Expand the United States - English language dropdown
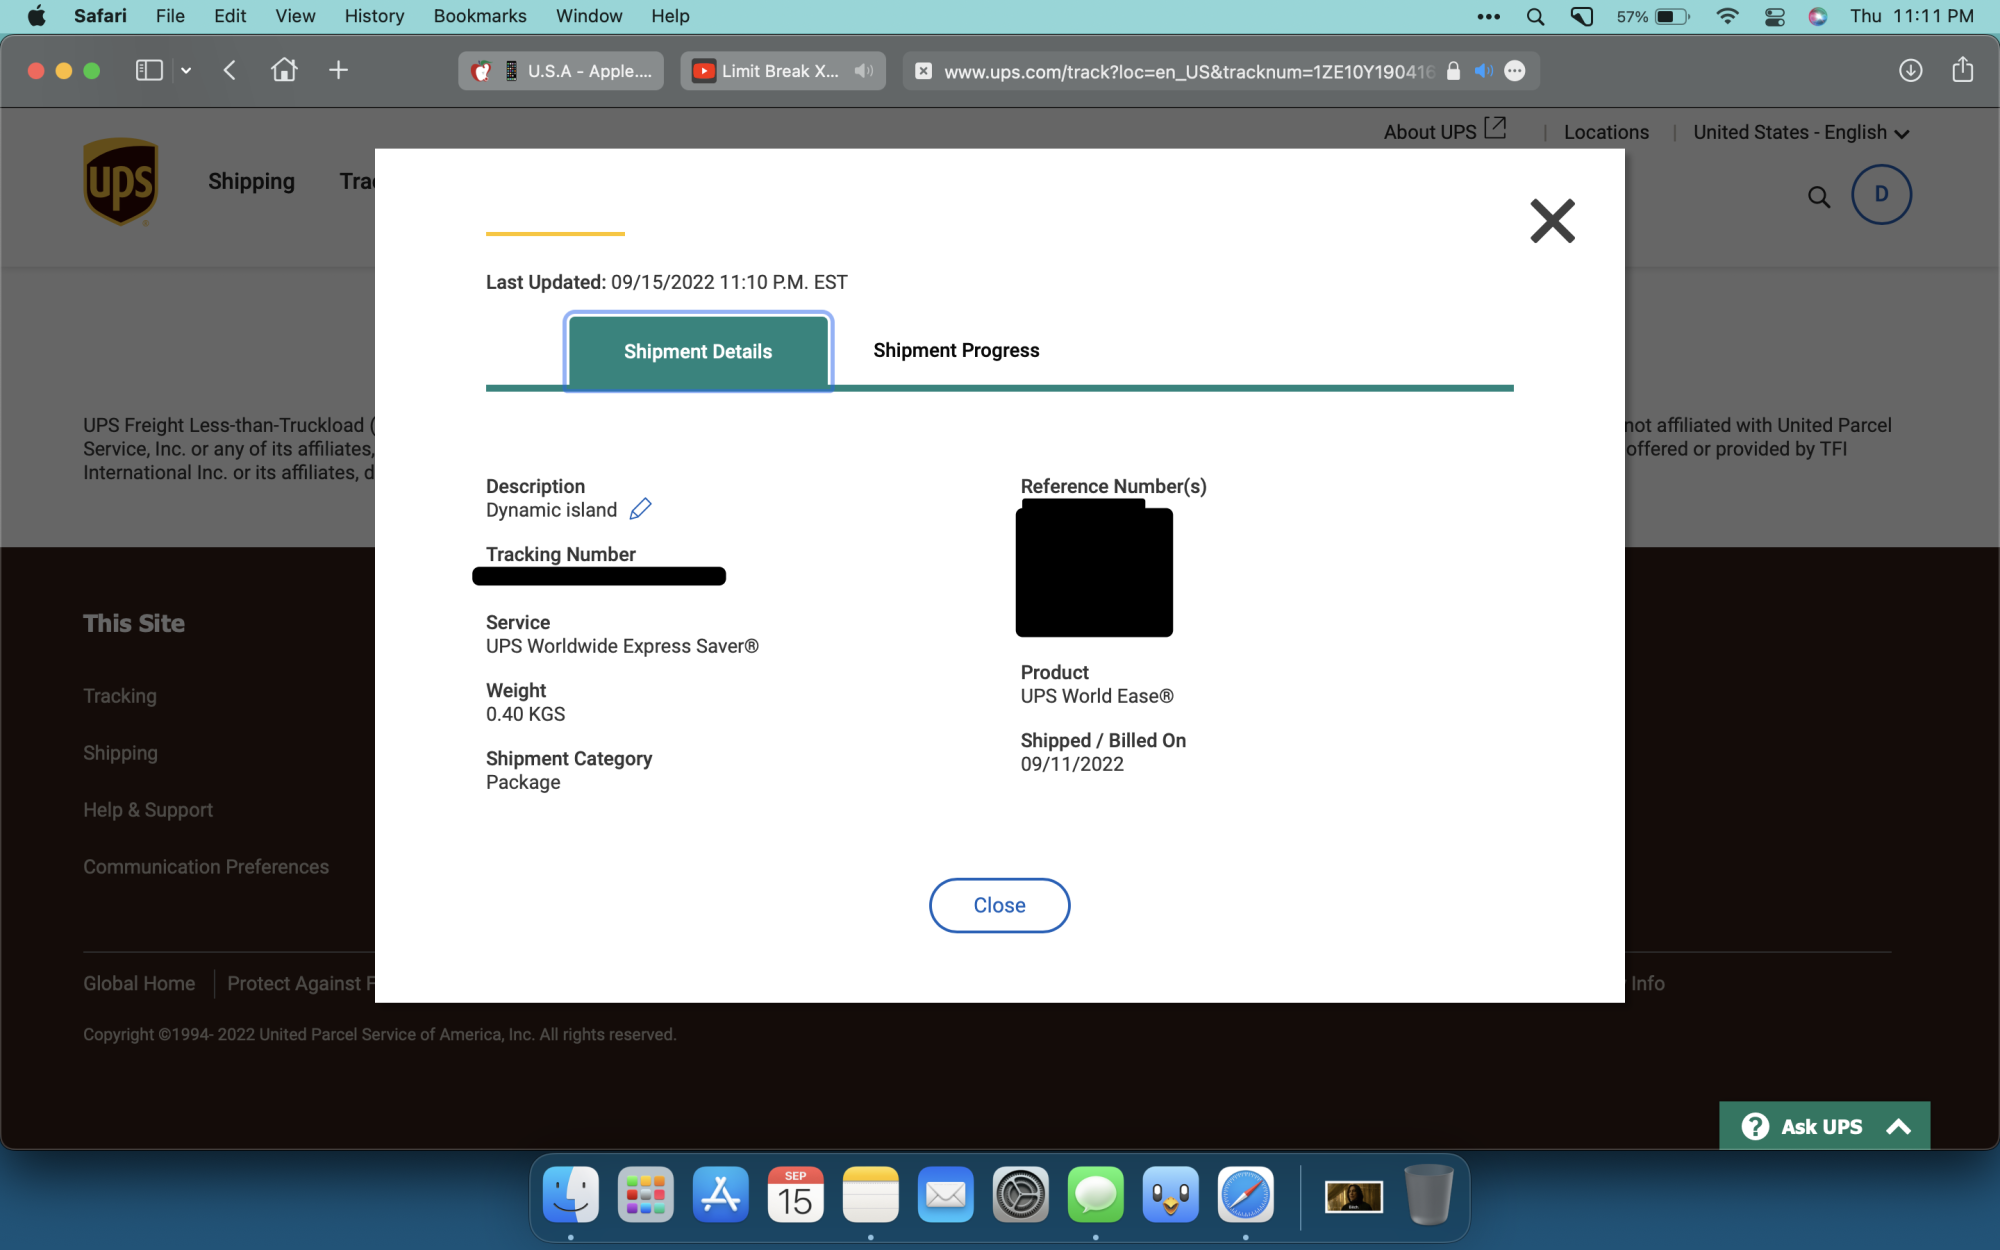Image resolution: width=2000 pixels, height=1250 pixels. tap(1801, 132)
